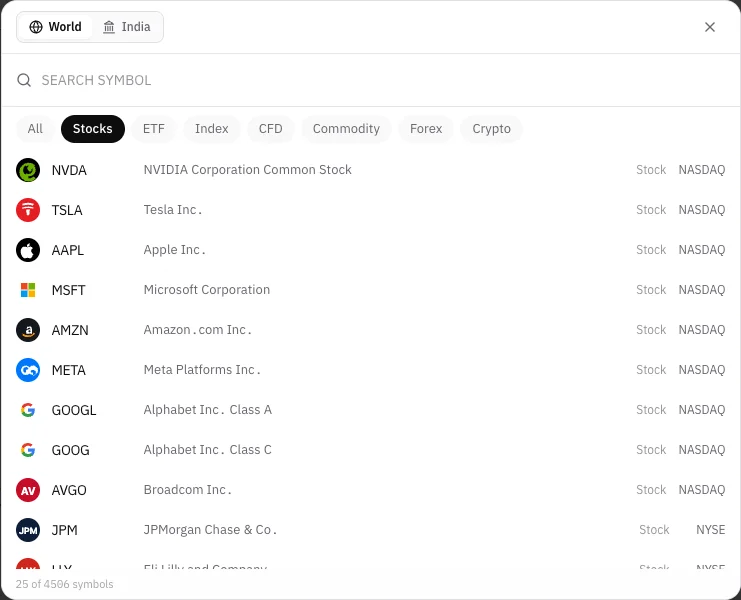Viewport: 741px width, 600px height.
Task: Switch market to World
Action: pos(55,27)
